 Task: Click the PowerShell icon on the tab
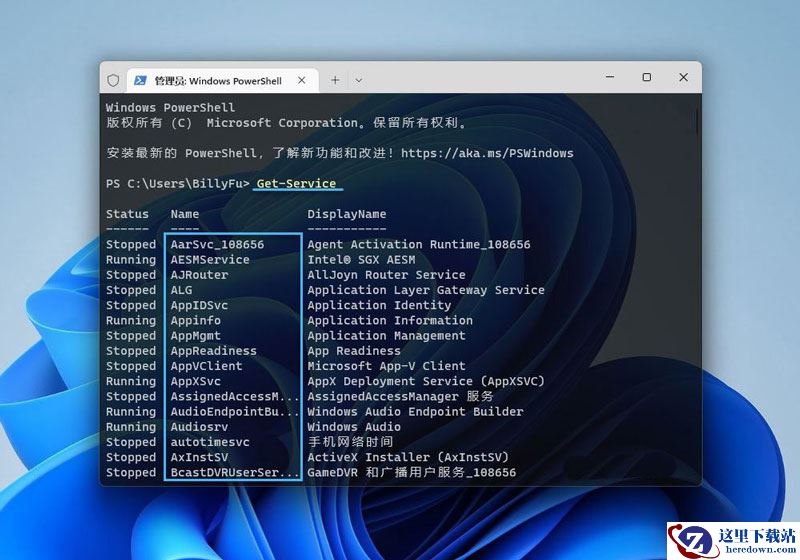pyautogui.click(x=140, y=81)
